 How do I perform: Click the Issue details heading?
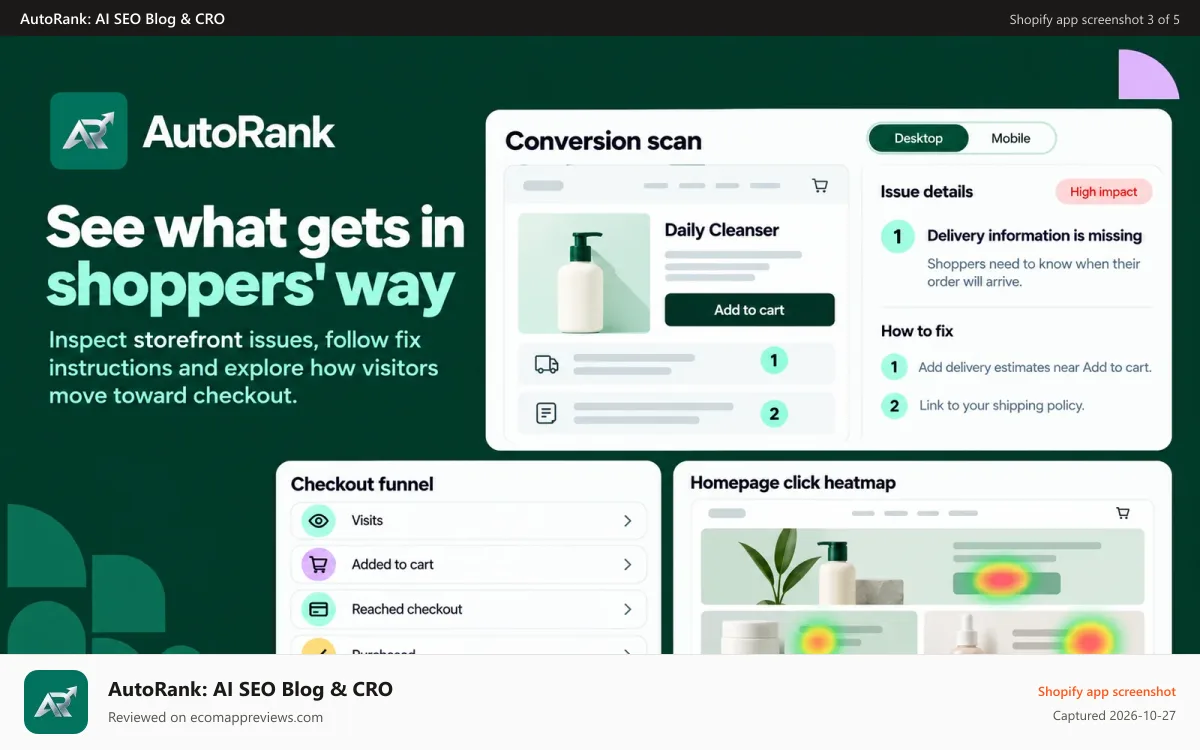(927, 192)
